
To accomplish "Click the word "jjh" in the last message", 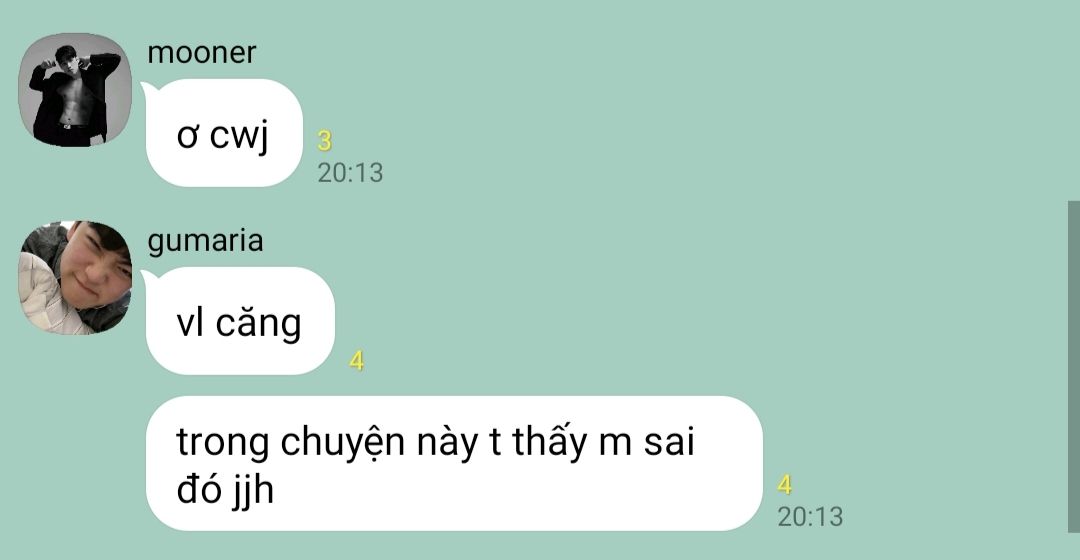I will 252,491.
